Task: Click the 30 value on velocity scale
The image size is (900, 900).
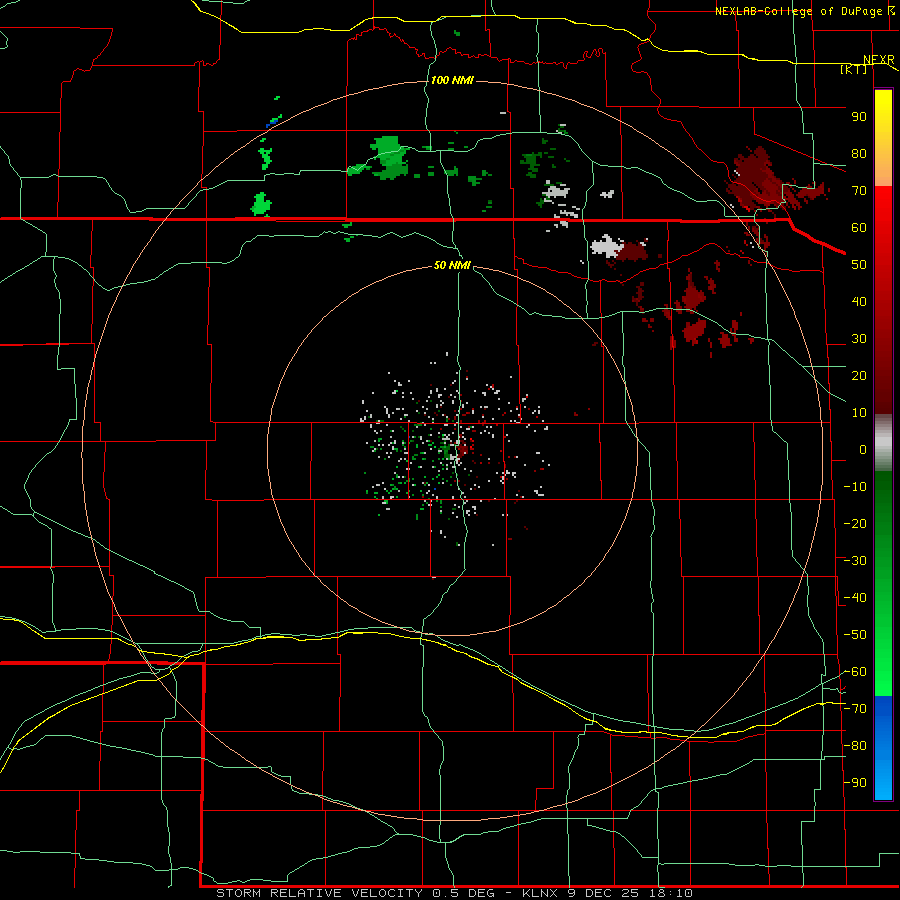Action: (x=859, y=339)
